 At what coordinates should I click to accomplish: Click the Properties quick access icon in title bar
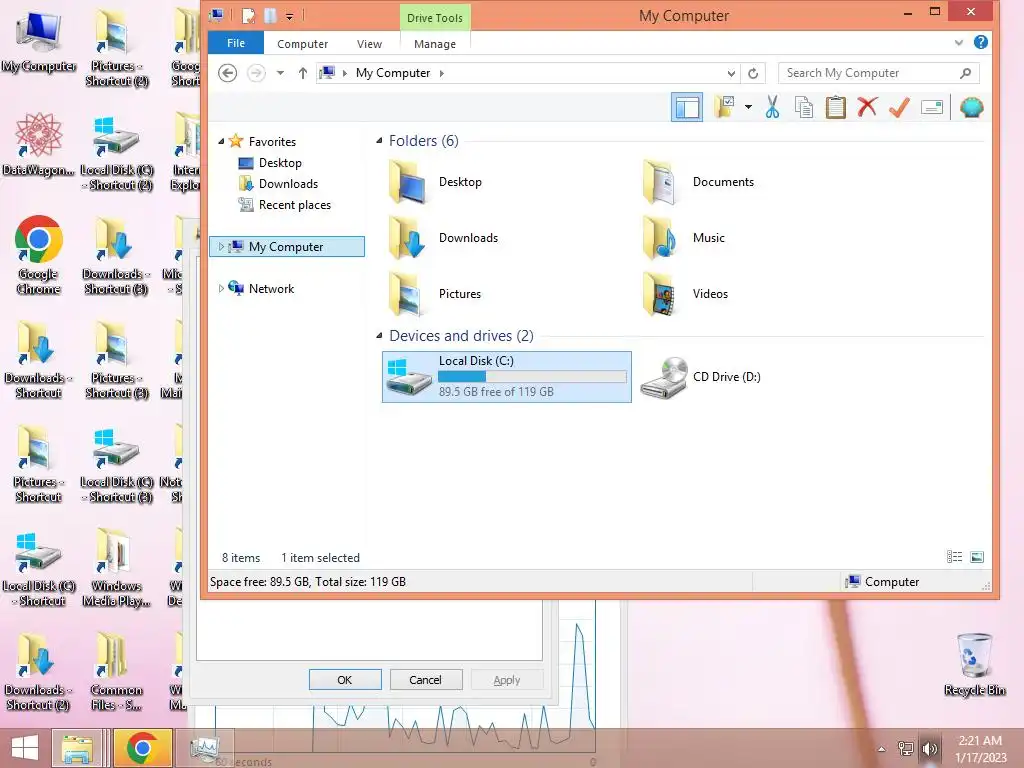[248, 16]
